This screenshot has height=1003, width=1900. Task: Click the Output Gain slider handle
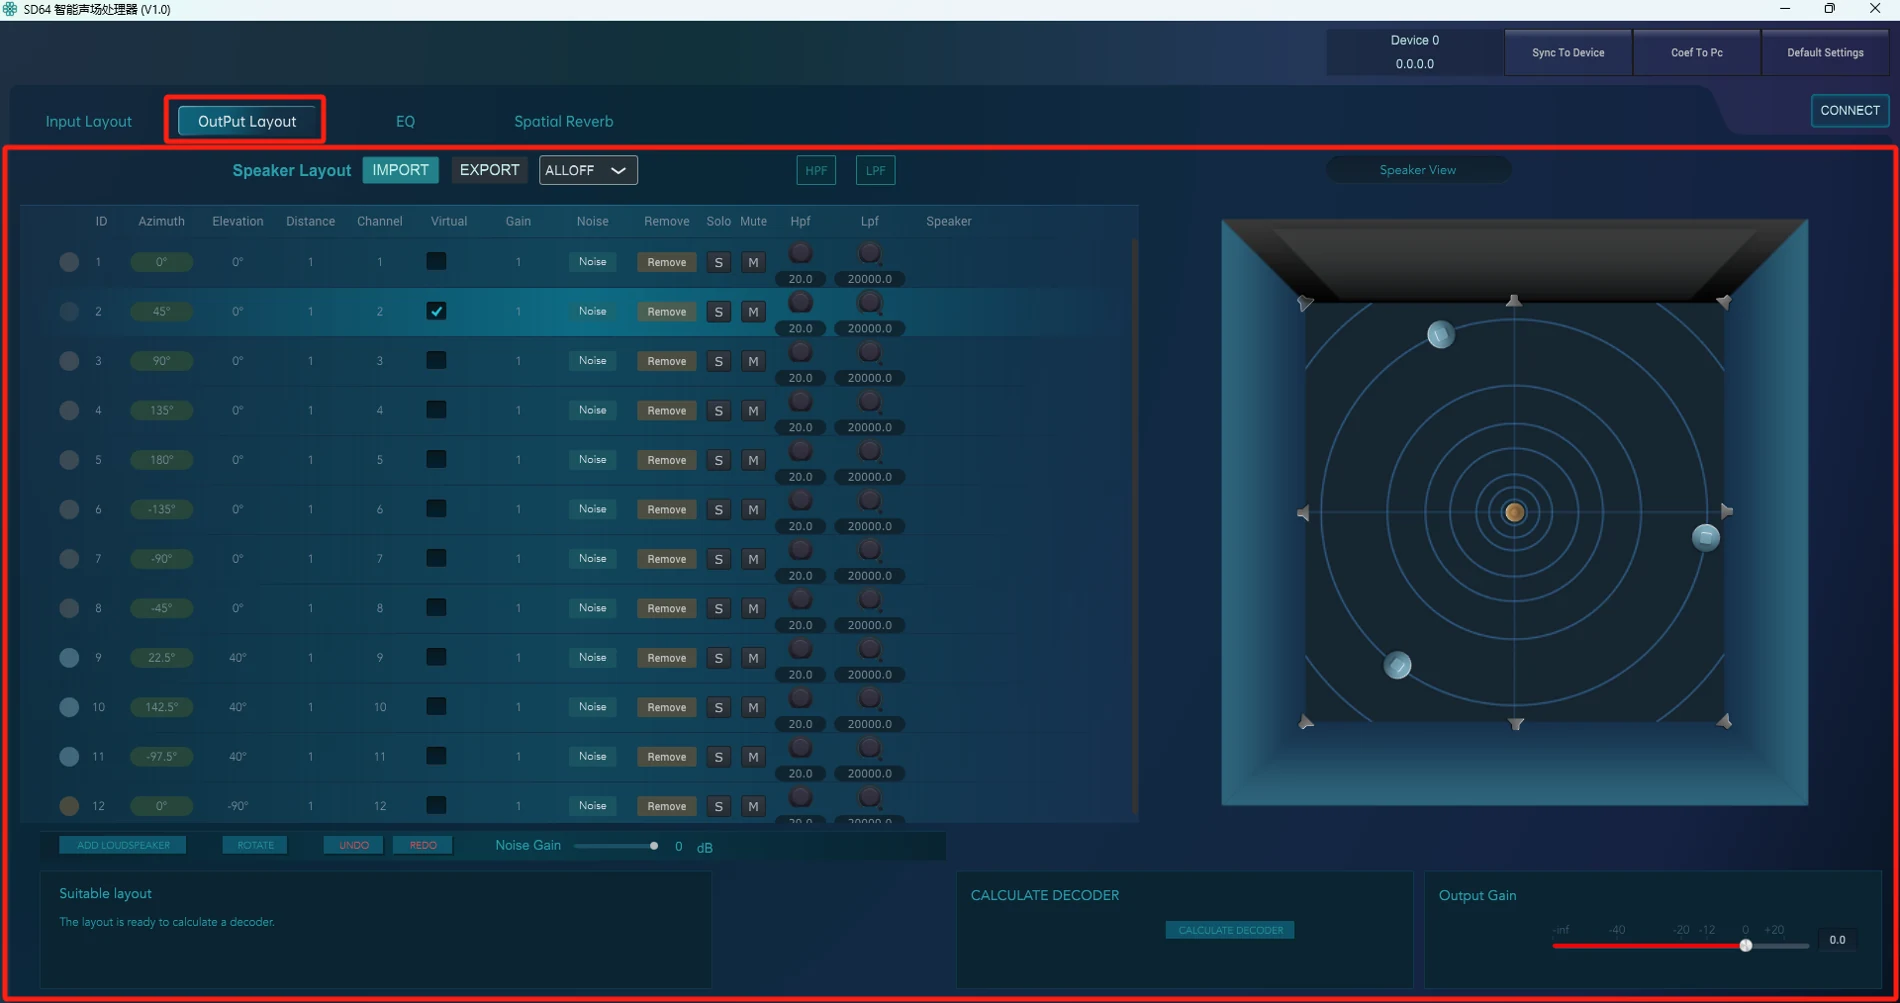click(x=1745, y=945)
